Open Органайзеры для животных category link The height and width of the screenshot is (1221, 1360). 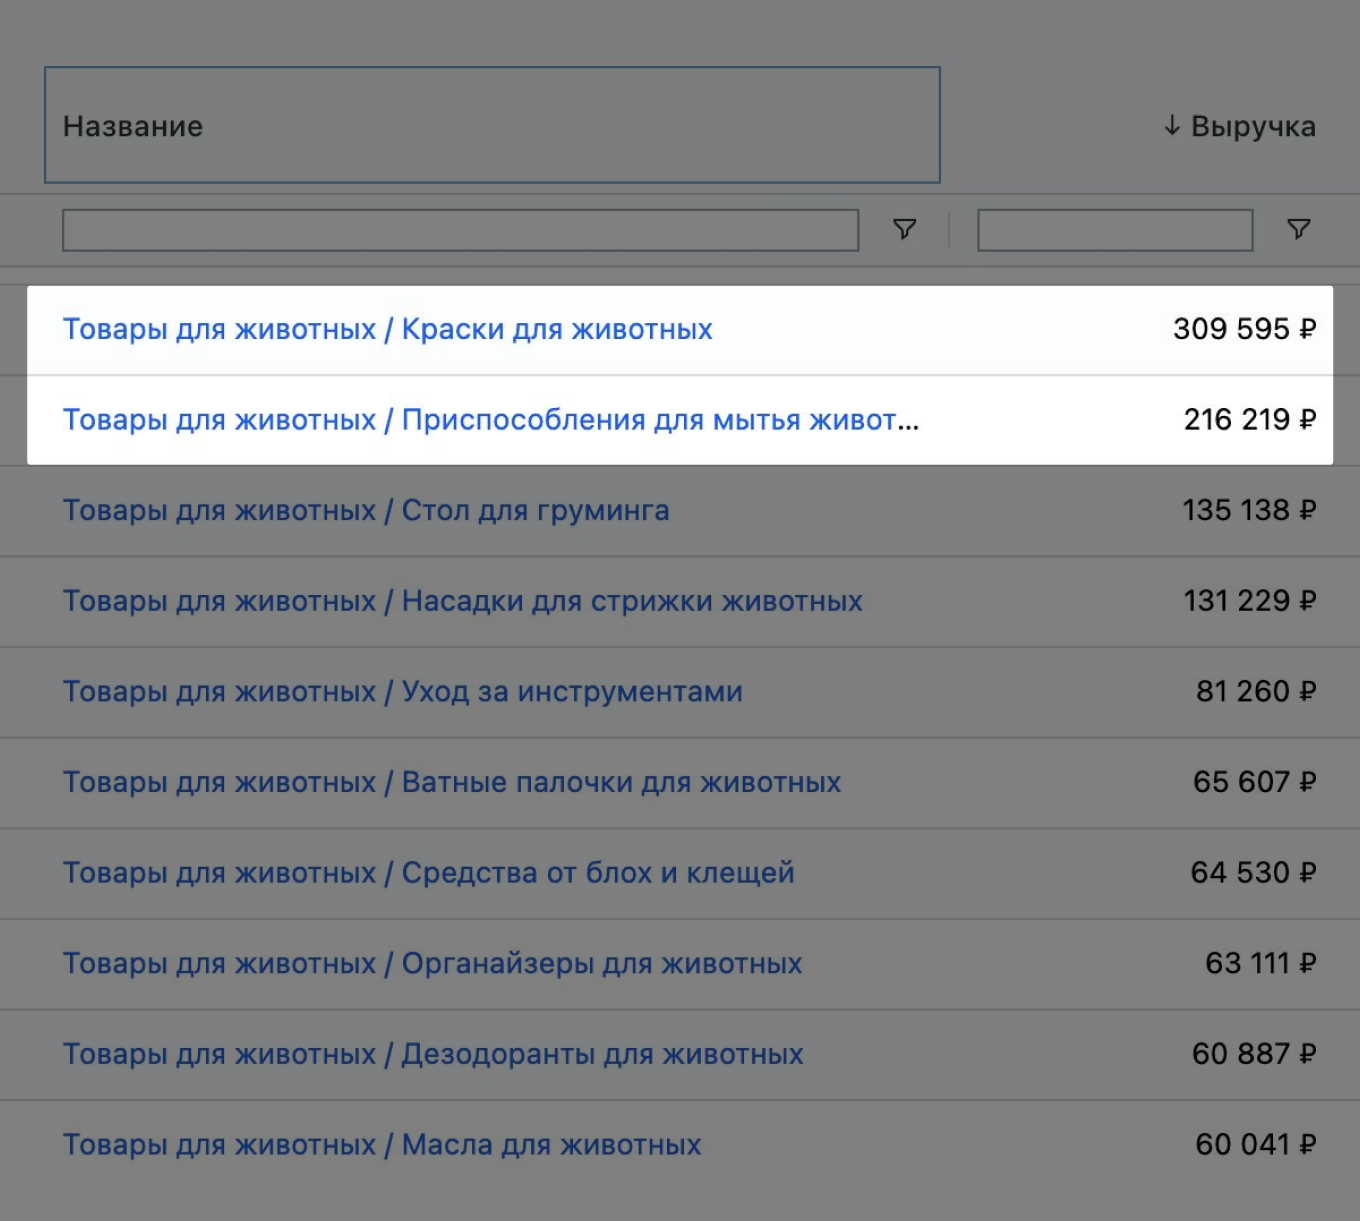[433, 963]
